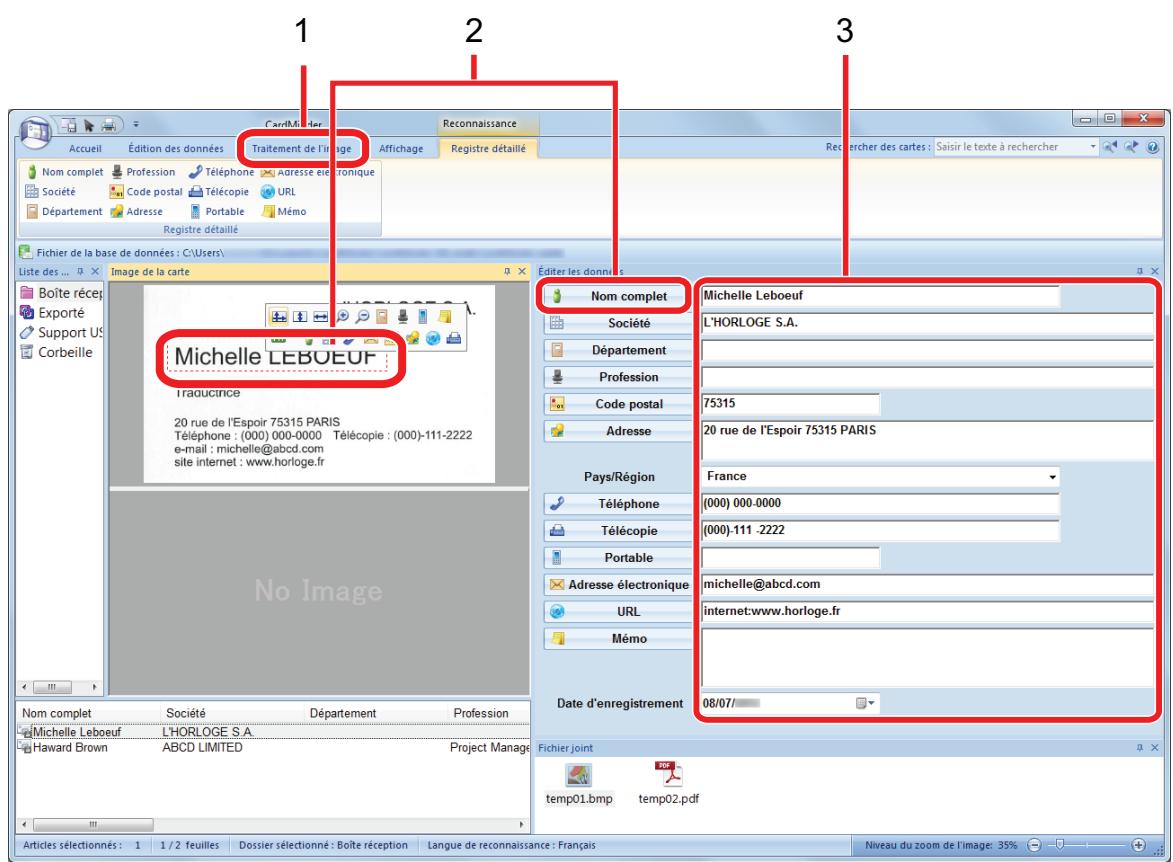
Task: Open the help icon
Action: [x=1153, y=147]
